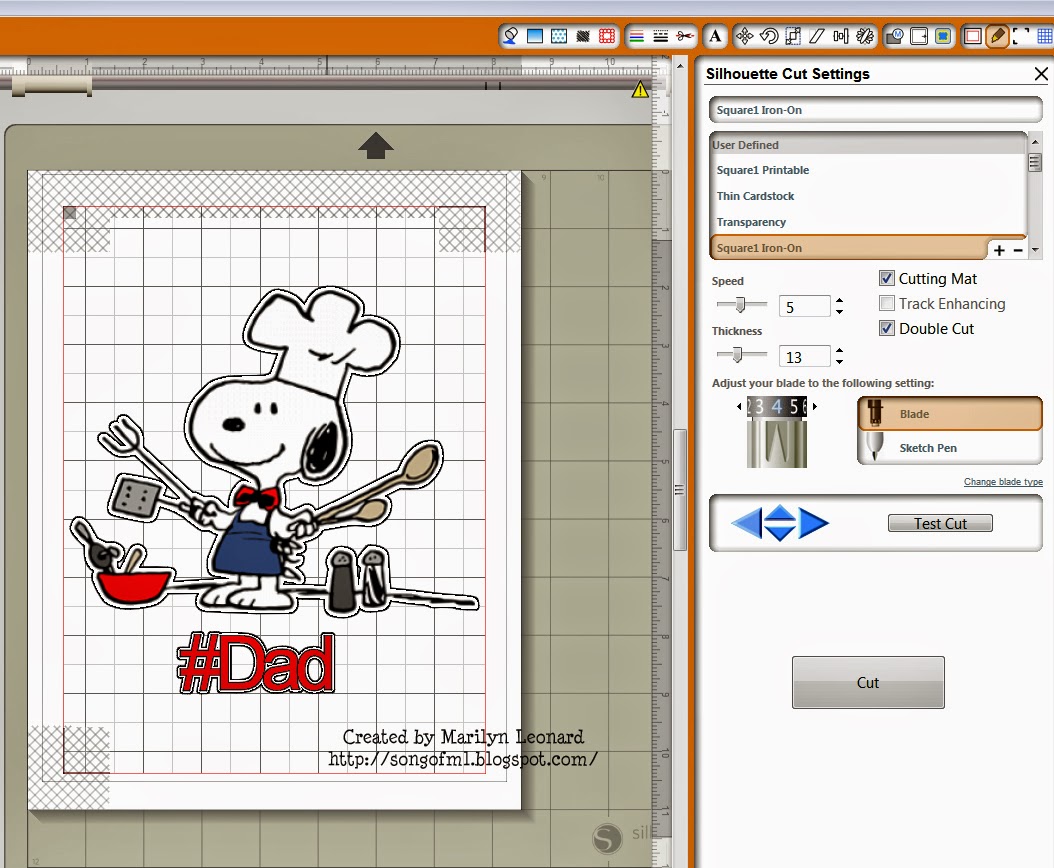Image resolution: width=1054 pixels, height=868 pixels.
Task: Open the Scale tool icon
Action: pyautogui.click(x=793, y=36)
